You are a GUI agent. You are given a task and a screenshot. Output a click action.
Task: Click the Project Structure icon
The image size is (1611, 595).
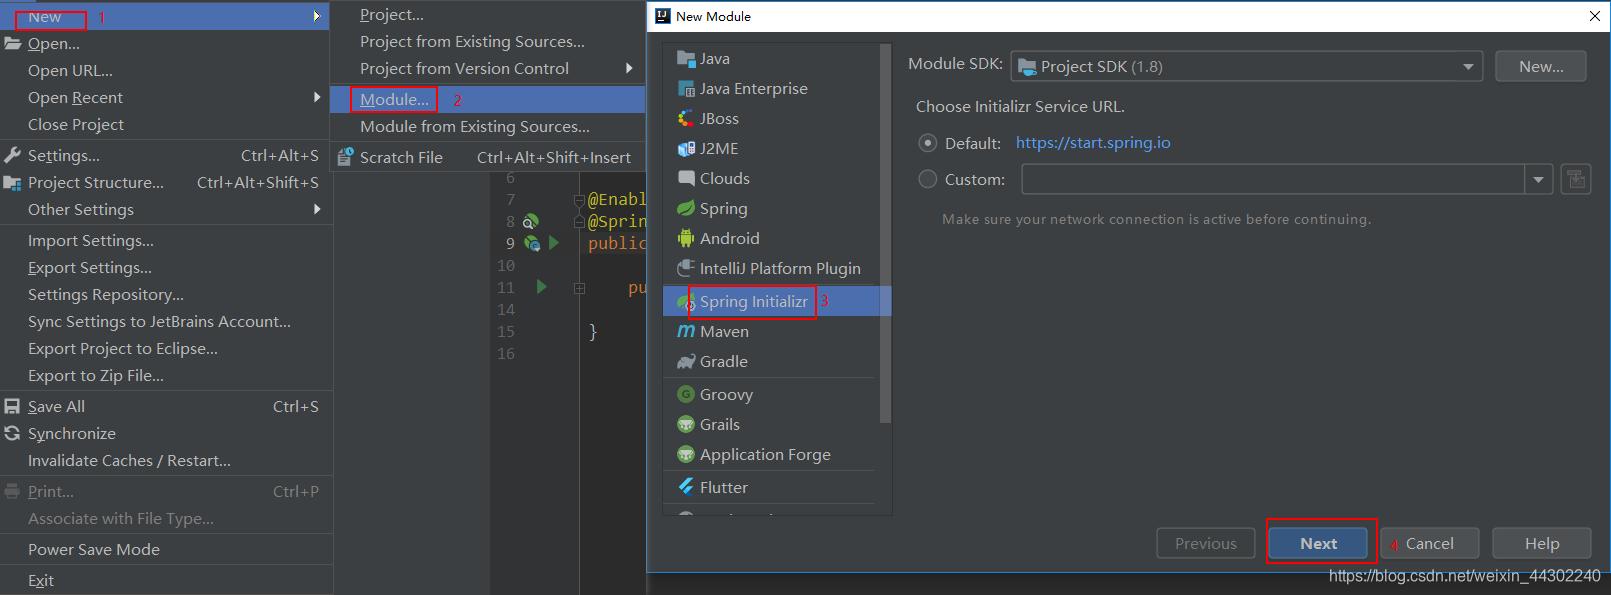coord(13,182)
